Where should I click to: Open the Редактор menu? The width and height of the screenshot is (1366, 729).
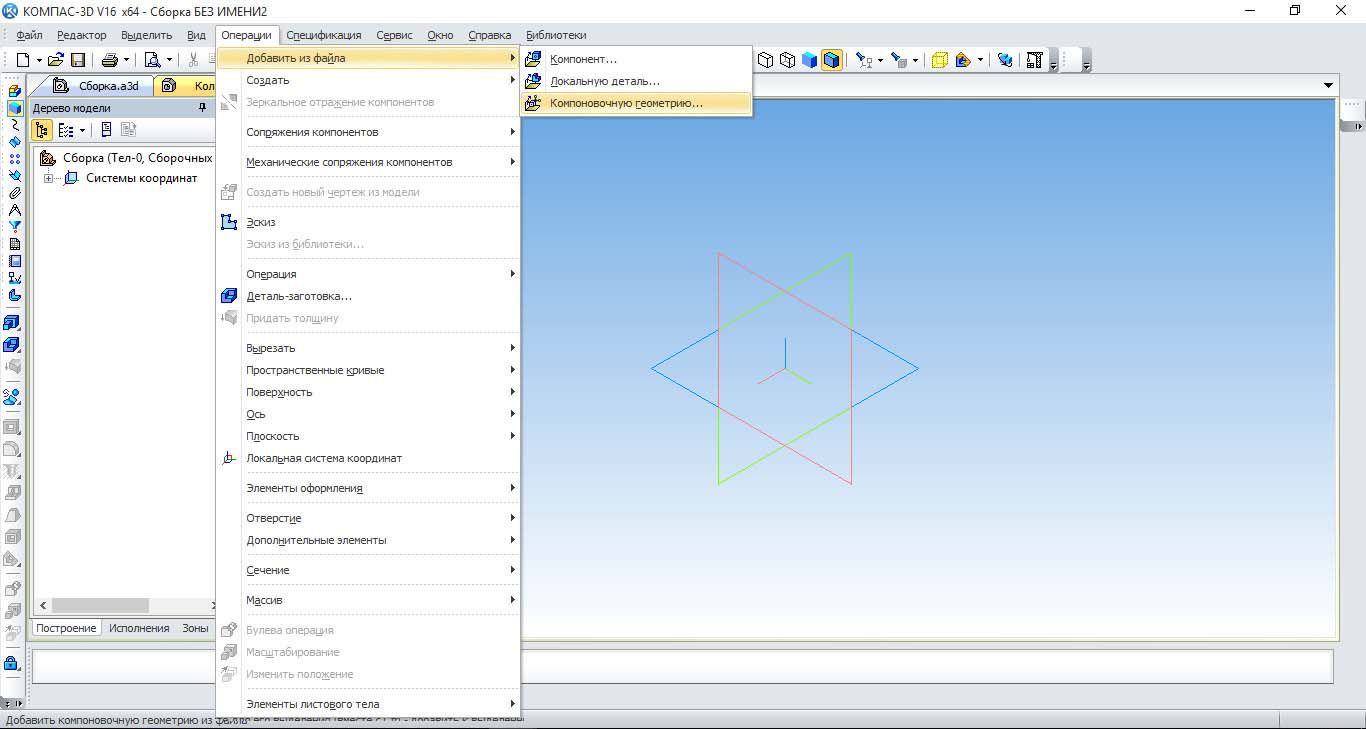pyautogui.click(x=82, y=35)
